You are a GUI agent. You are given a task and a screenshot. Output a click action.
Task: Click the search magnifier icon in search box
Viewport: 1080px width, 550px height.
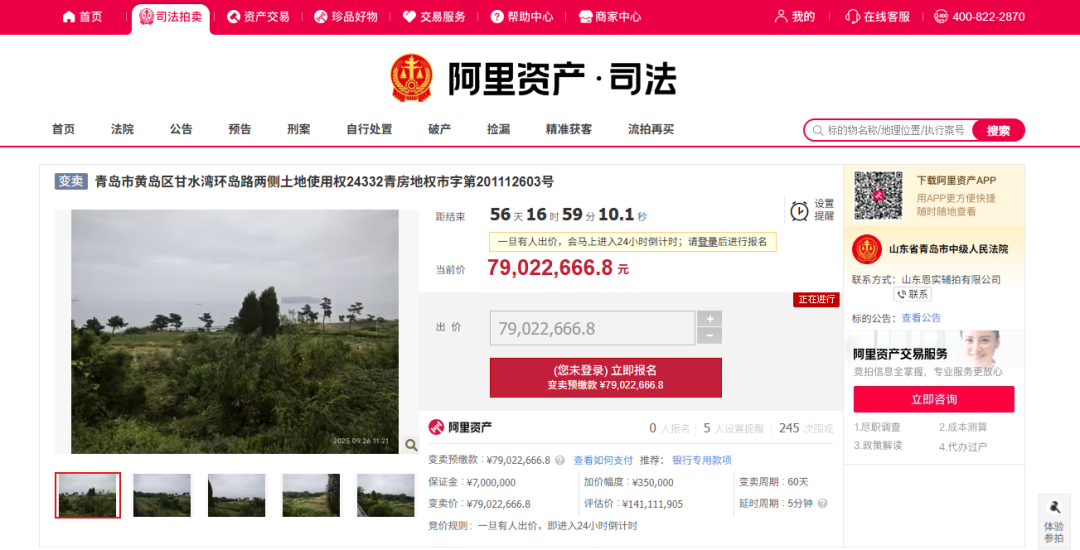[x=818, y=130]
